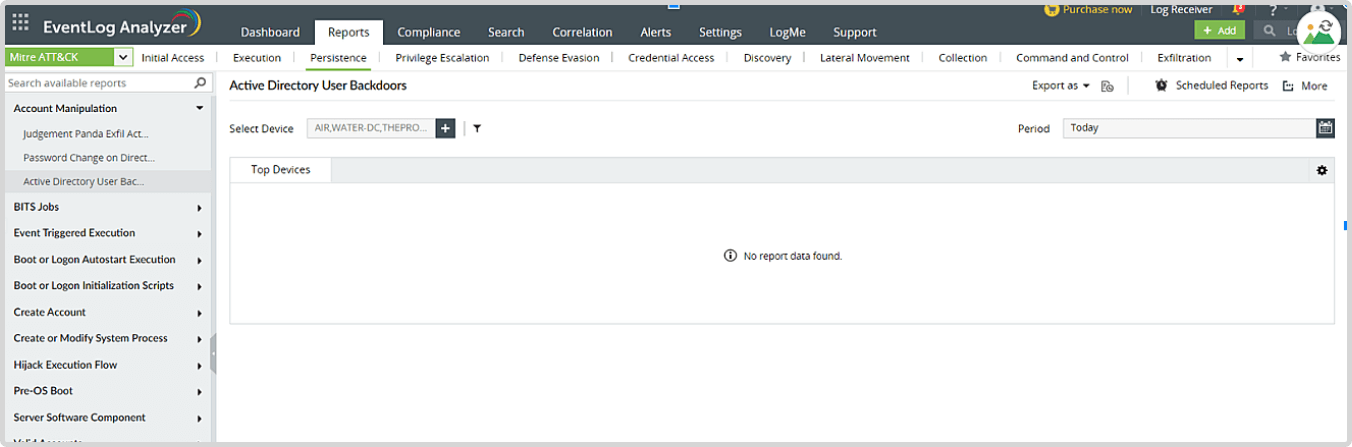Select the Collection tactic
1352x447 pixels.
pos(963,58)
